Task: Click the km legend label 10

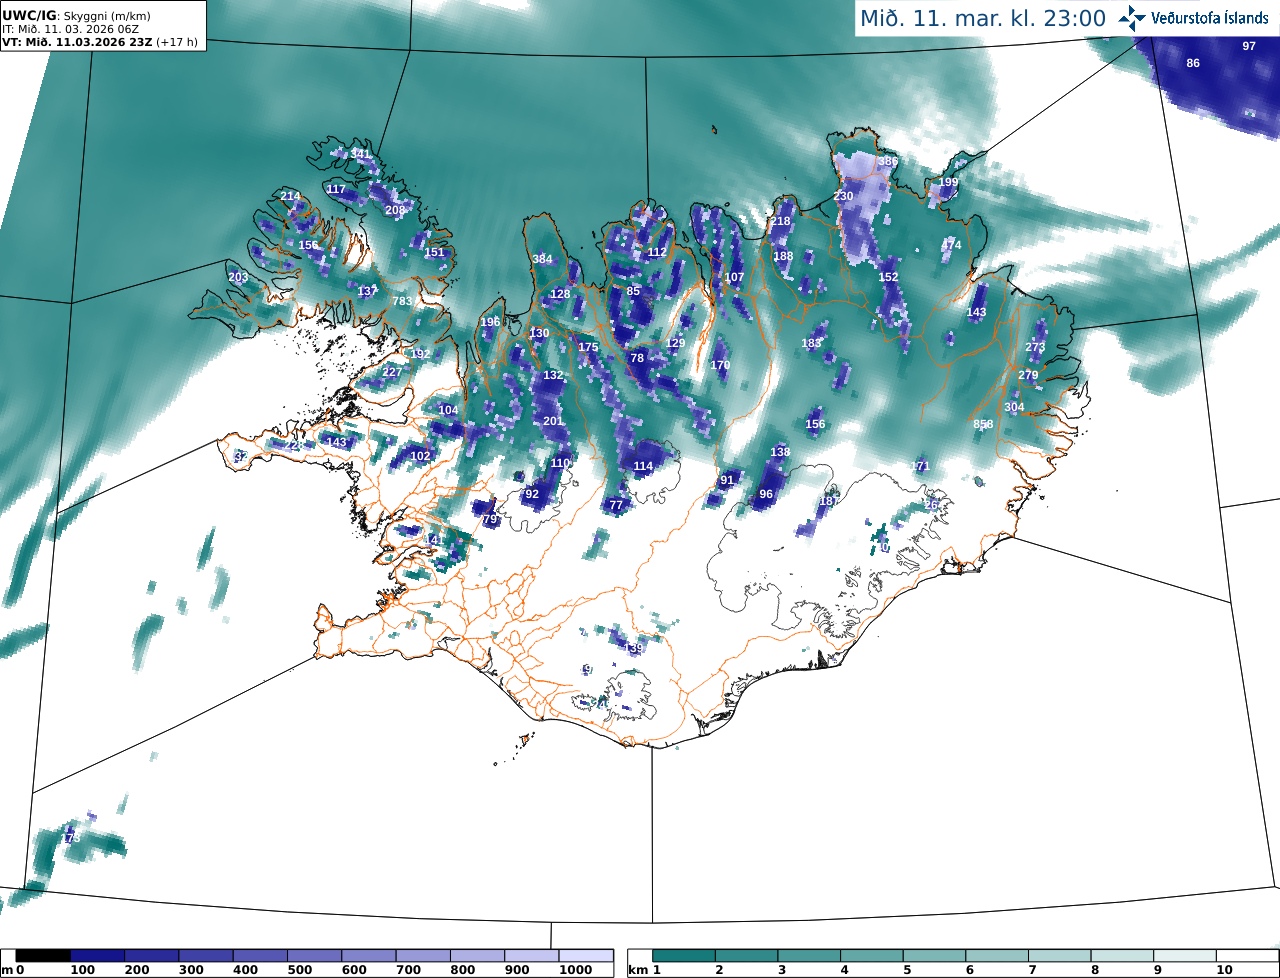Action: pyautogui.click(x=1222, y=970)
